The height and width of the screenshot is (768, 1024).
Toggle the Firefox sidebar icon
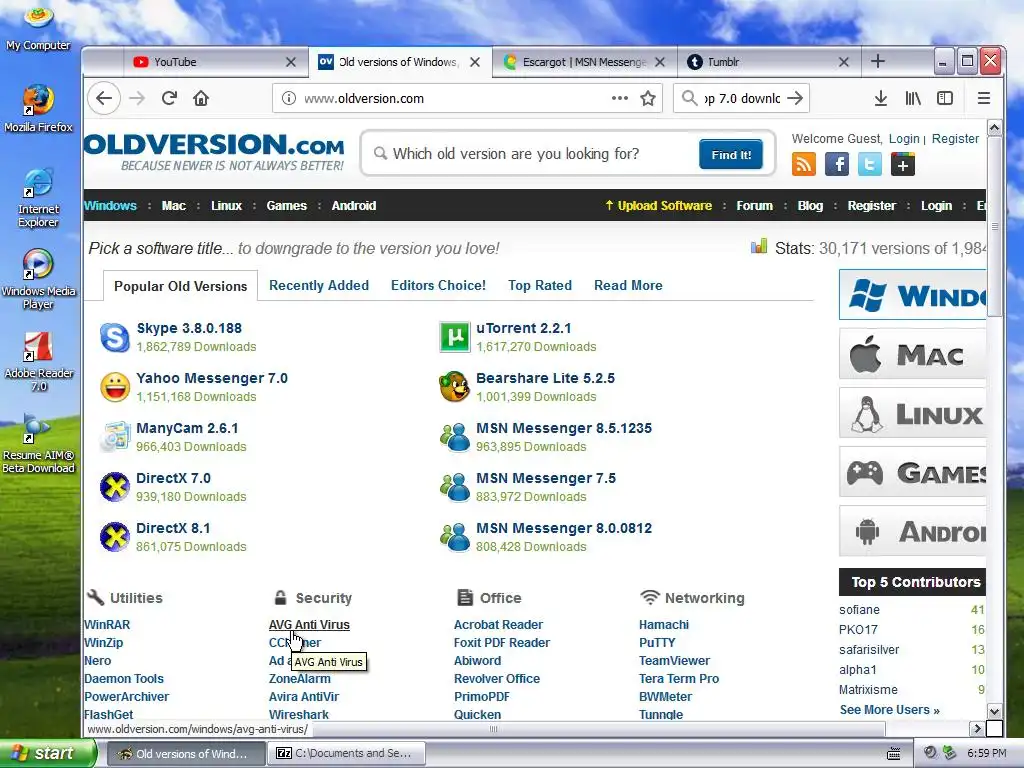[944, 98]
